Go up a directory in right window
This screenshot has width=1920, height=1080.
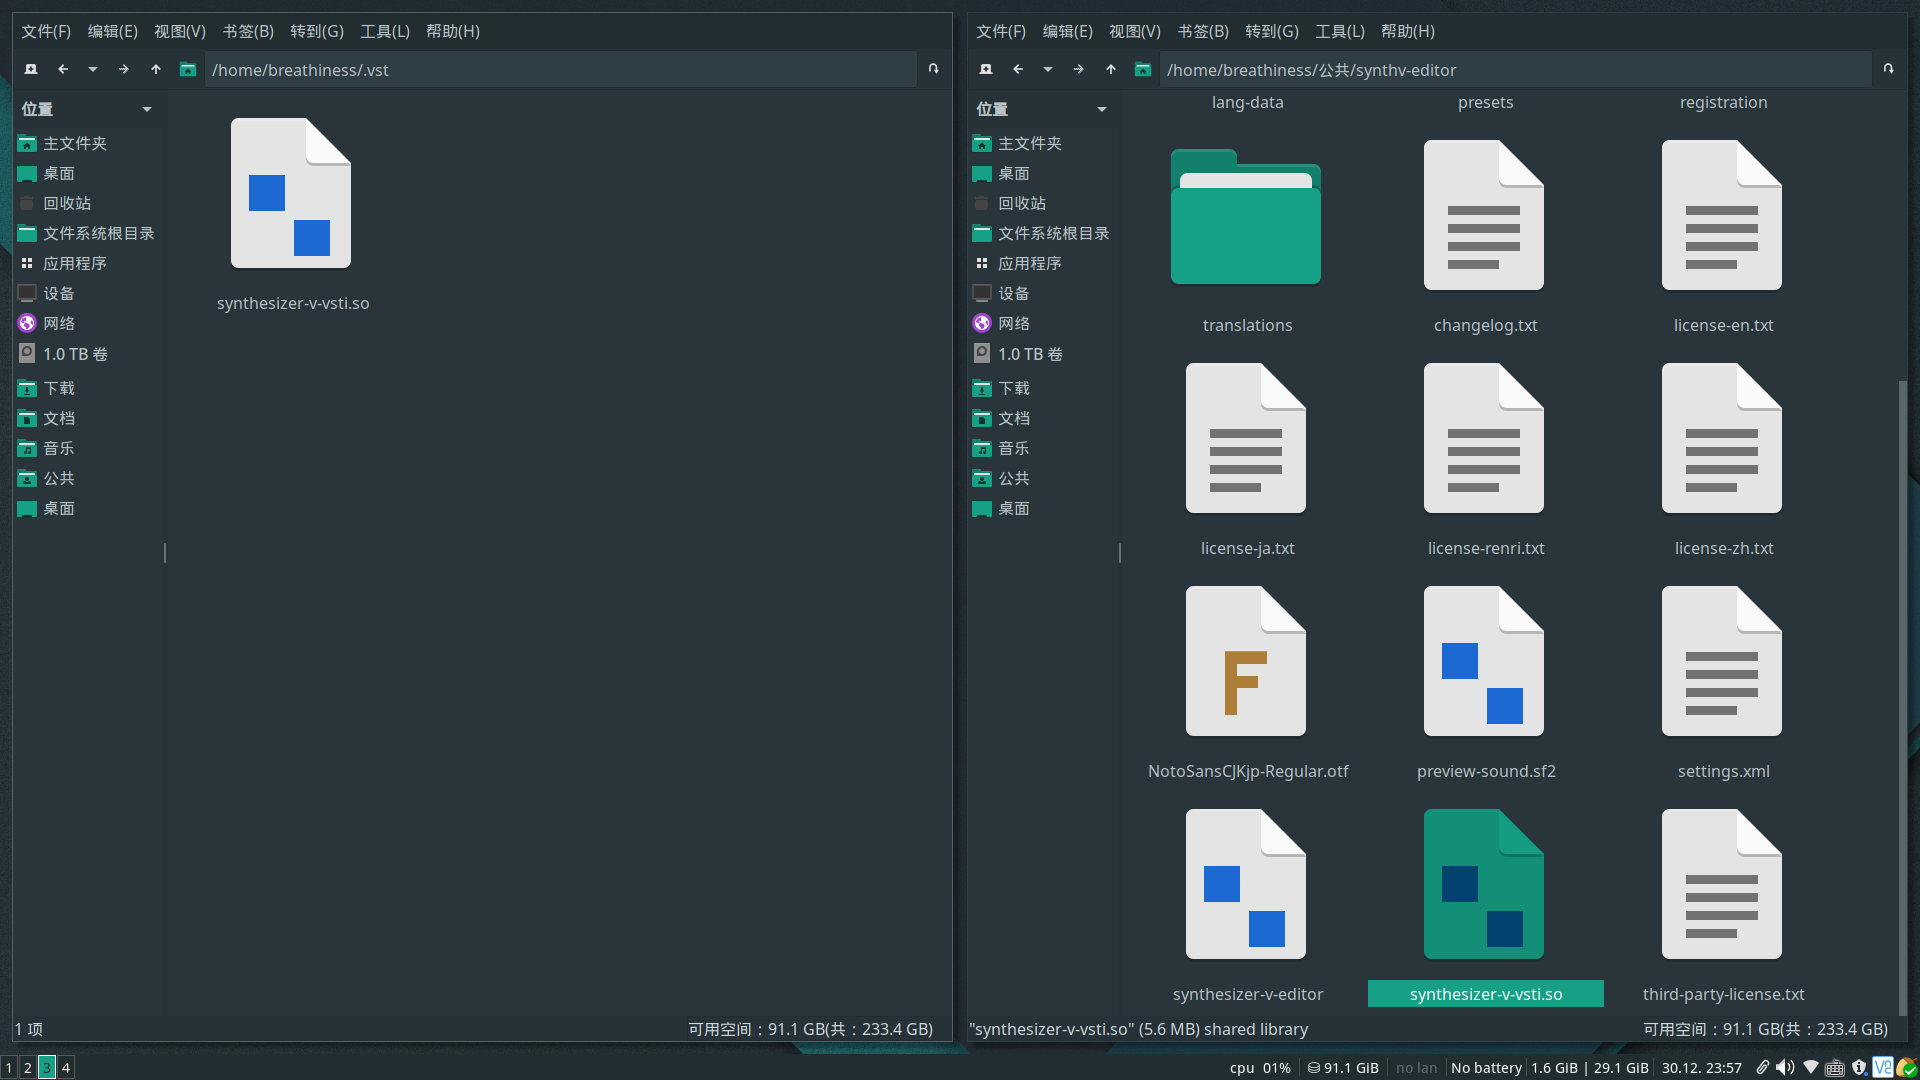[1111, 69]
